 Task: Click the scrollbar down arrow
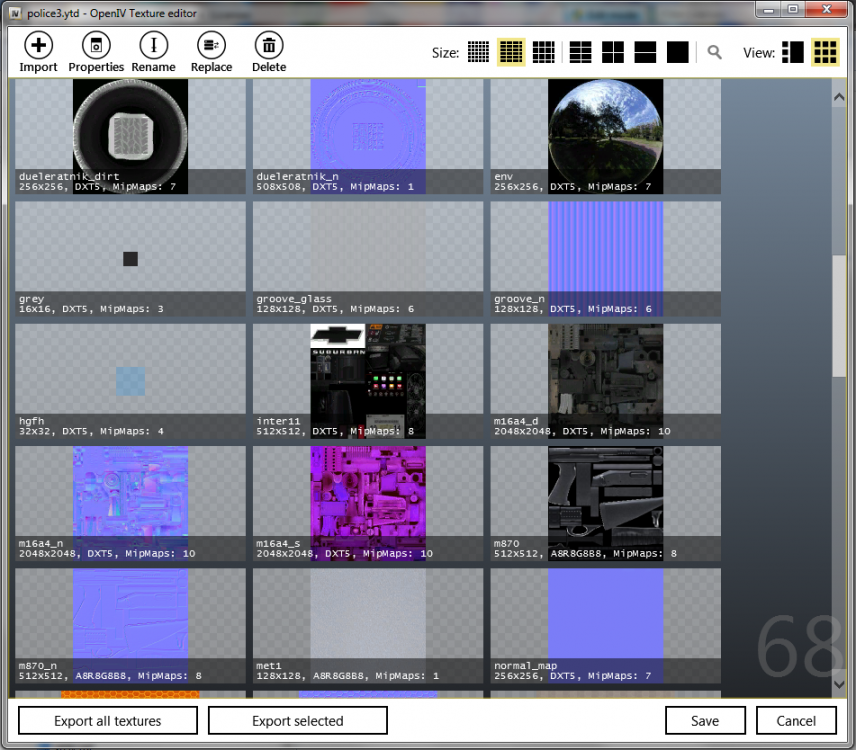[839, 684]
